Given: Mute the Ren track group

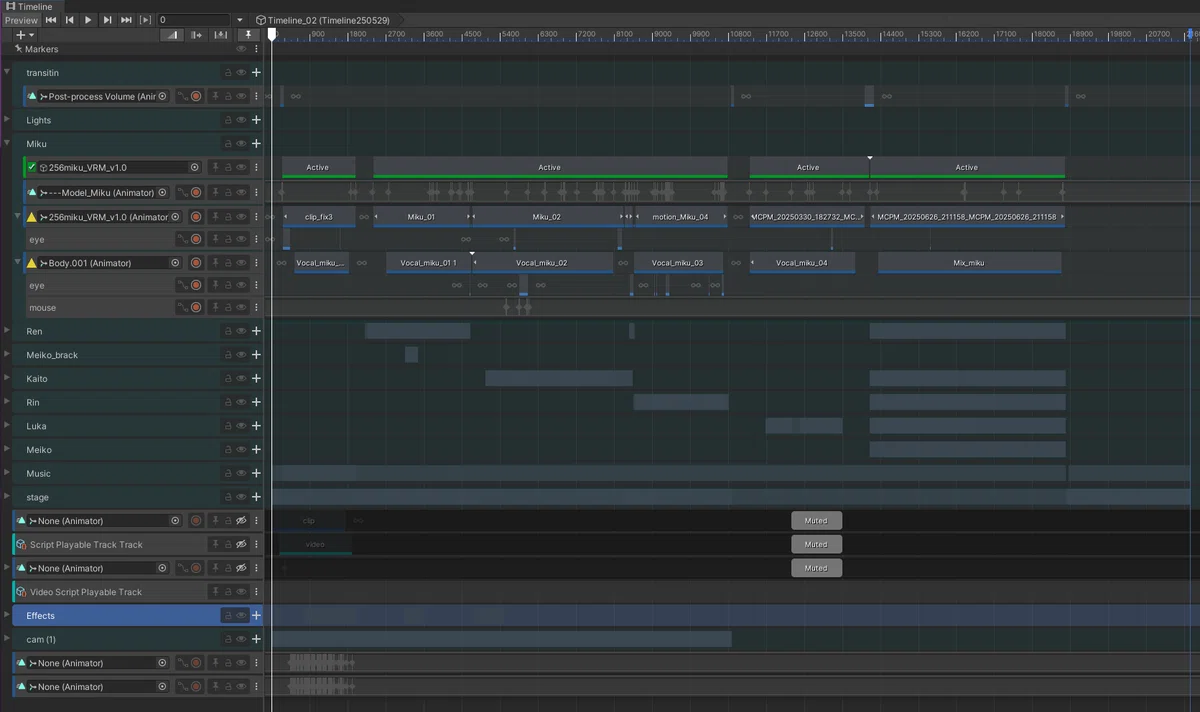Looking at the screenshot, I should 241,331.
